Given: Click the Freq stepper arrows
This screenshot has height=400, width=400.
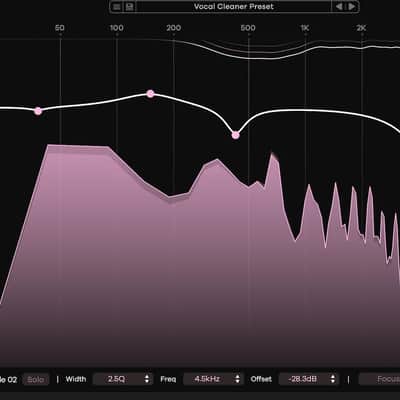Looking at the screenshot, I should pos(237,379).
